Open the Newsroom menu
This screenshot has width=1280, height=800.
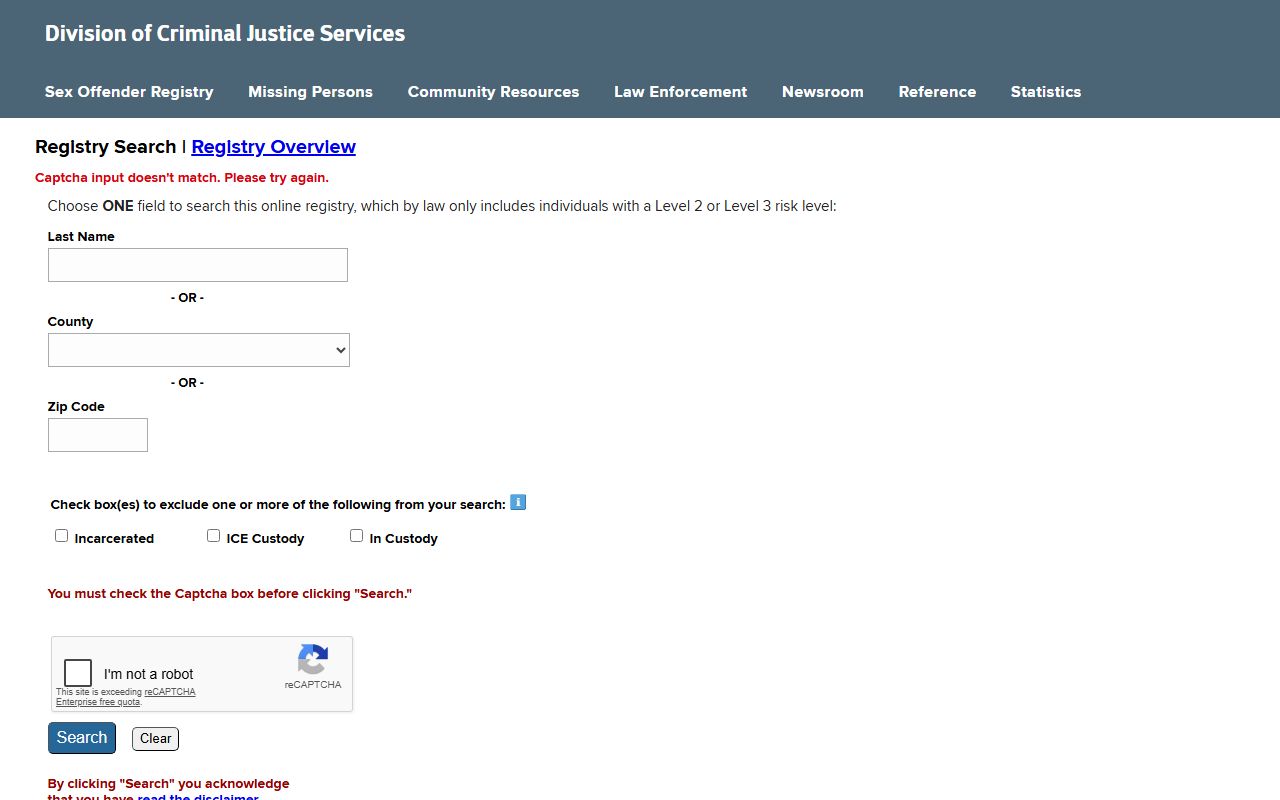point(822,92)
